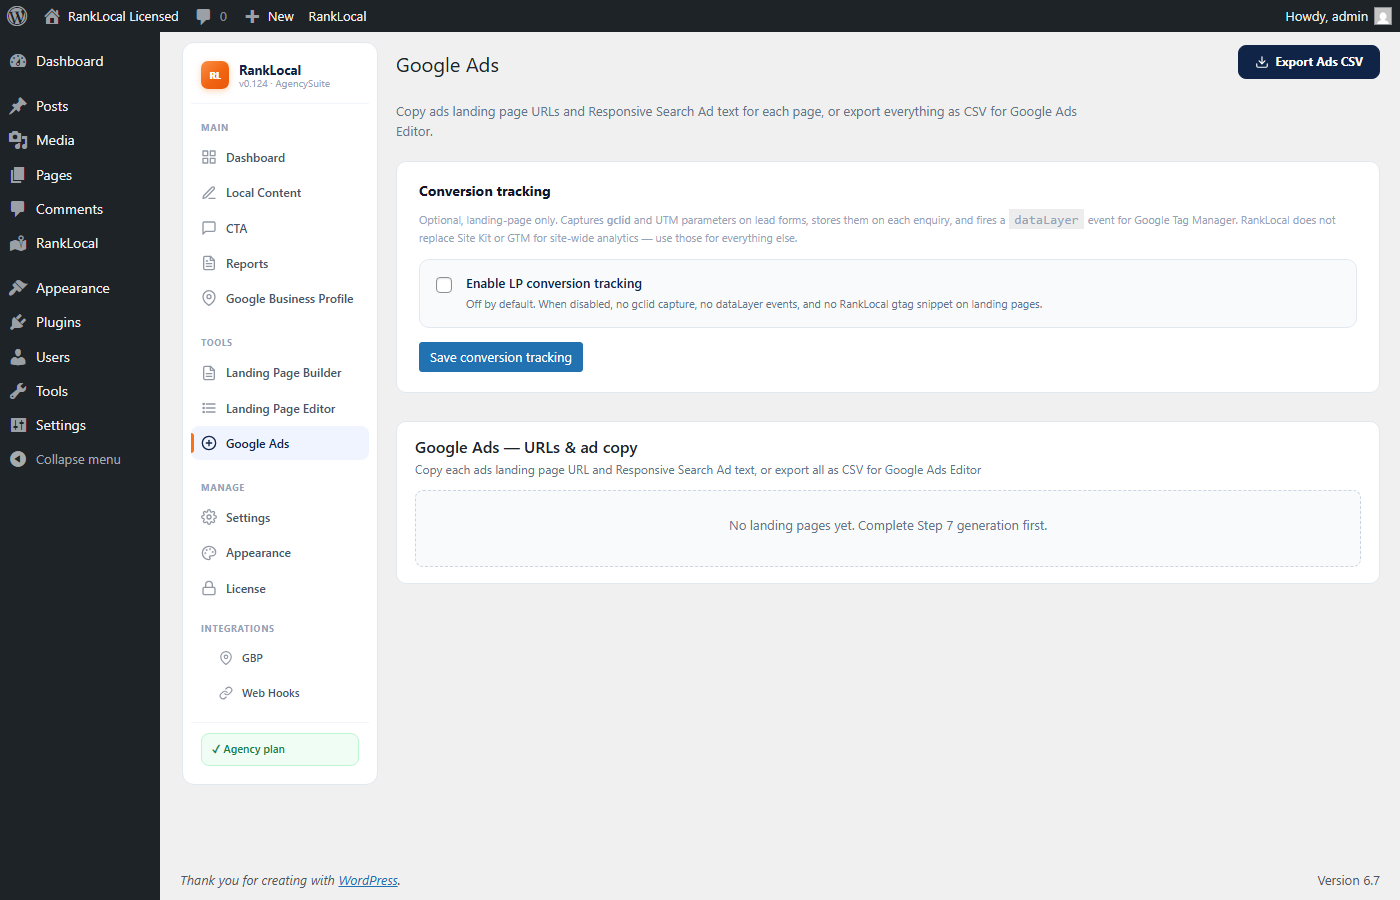1400x900 pixels.
Task: Click the plus icon beside New
Action: [252, 16]
